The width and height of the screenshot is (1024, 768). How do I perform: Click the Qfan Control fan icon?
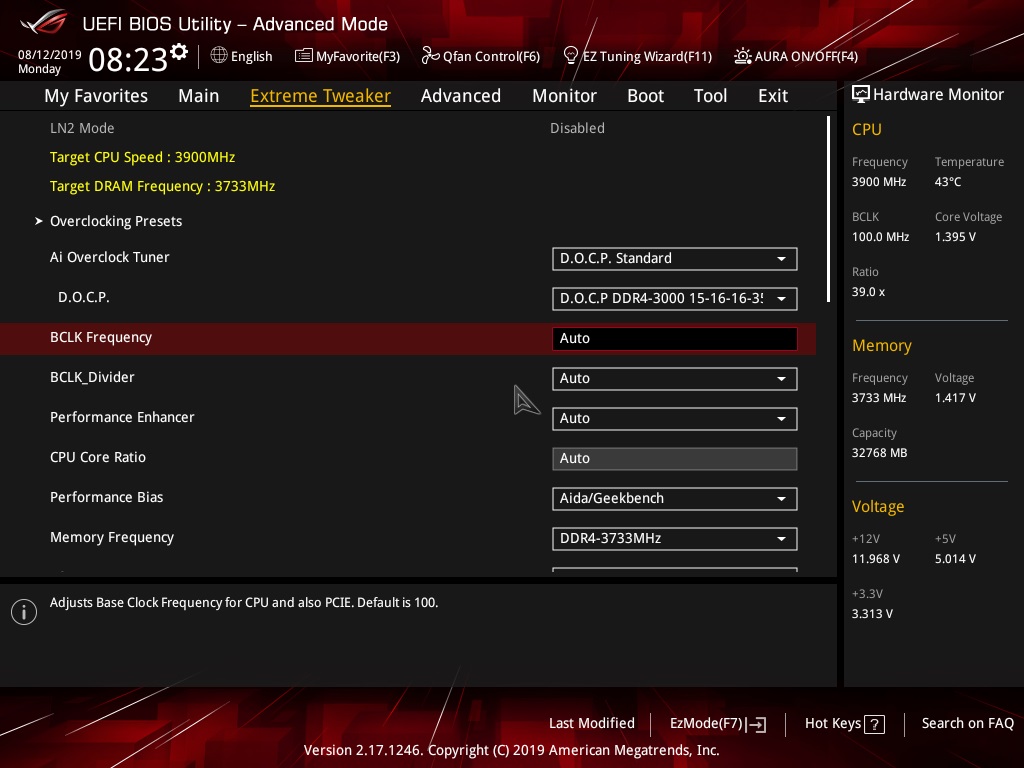[x=430, y=56]
